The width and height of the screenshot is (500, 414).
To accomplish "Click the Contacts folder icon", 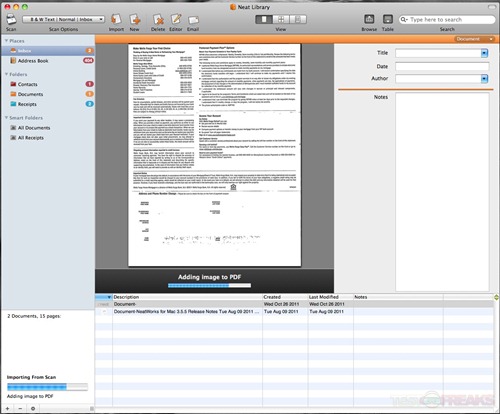I will (x=13, y=84).
